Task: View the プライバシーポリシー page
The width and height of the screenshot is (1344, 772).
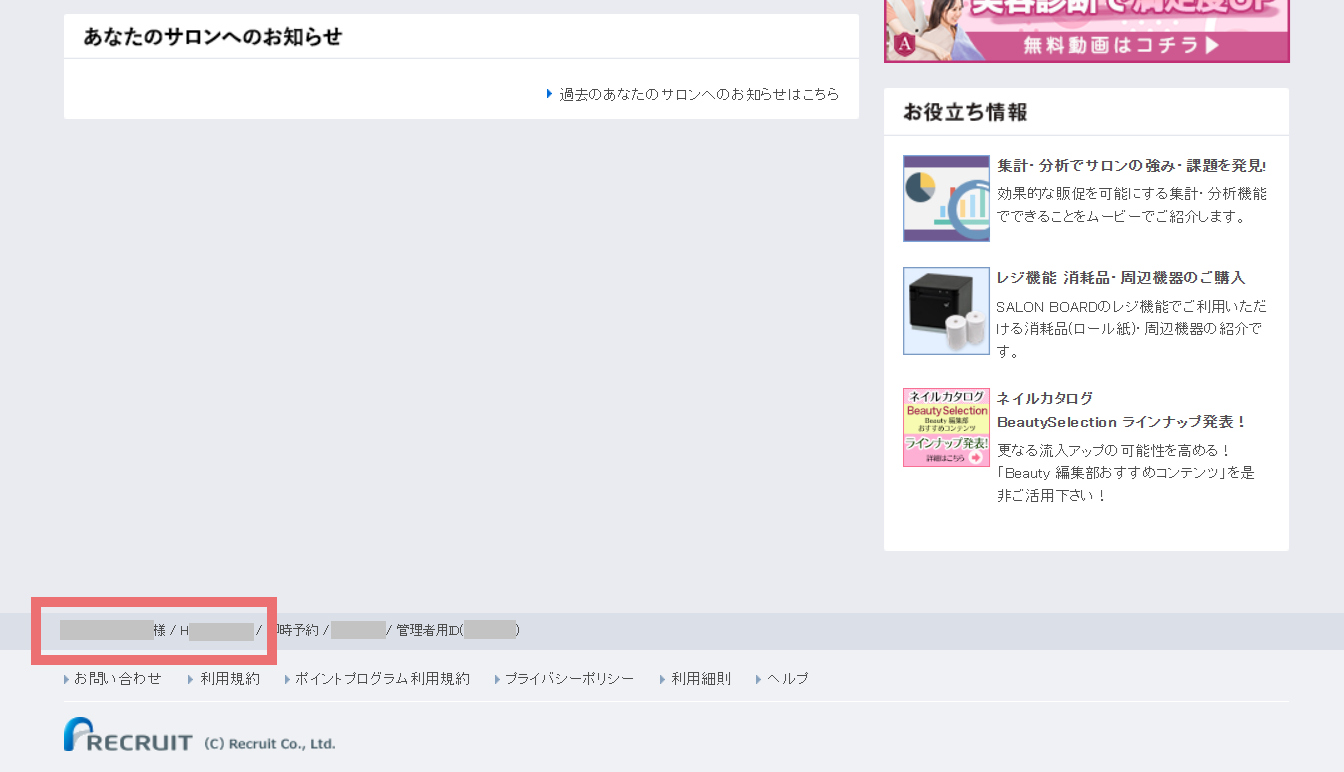Action: click(x=568, y=679)
